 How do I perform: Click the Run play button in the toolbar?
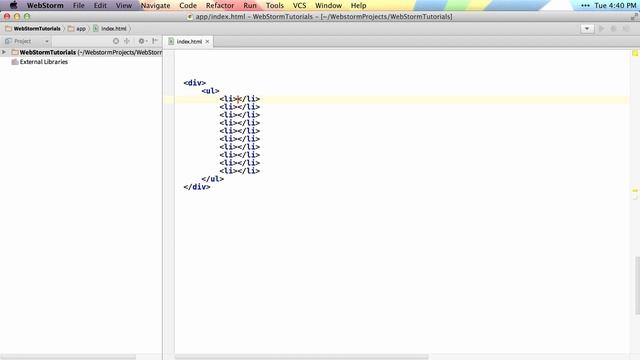pyautogui.click(x=601, y=29)
